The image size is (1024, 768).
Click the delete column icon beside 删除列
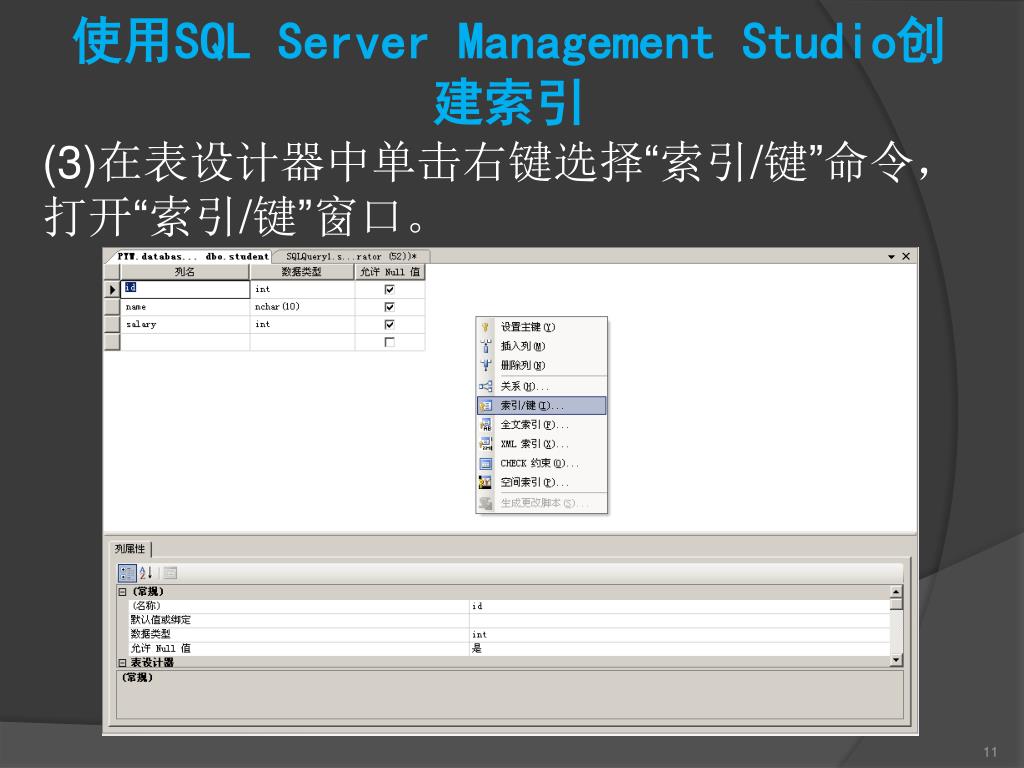tap(485, 365)
